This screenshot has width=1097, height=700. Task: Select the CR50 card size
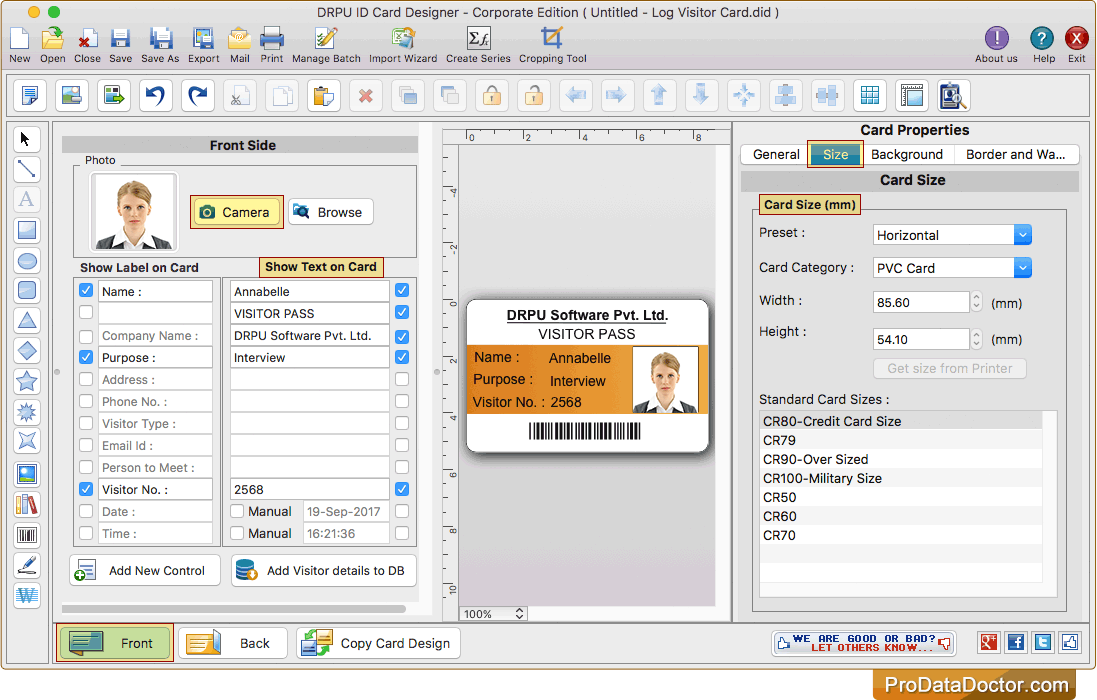pos(900,497)
